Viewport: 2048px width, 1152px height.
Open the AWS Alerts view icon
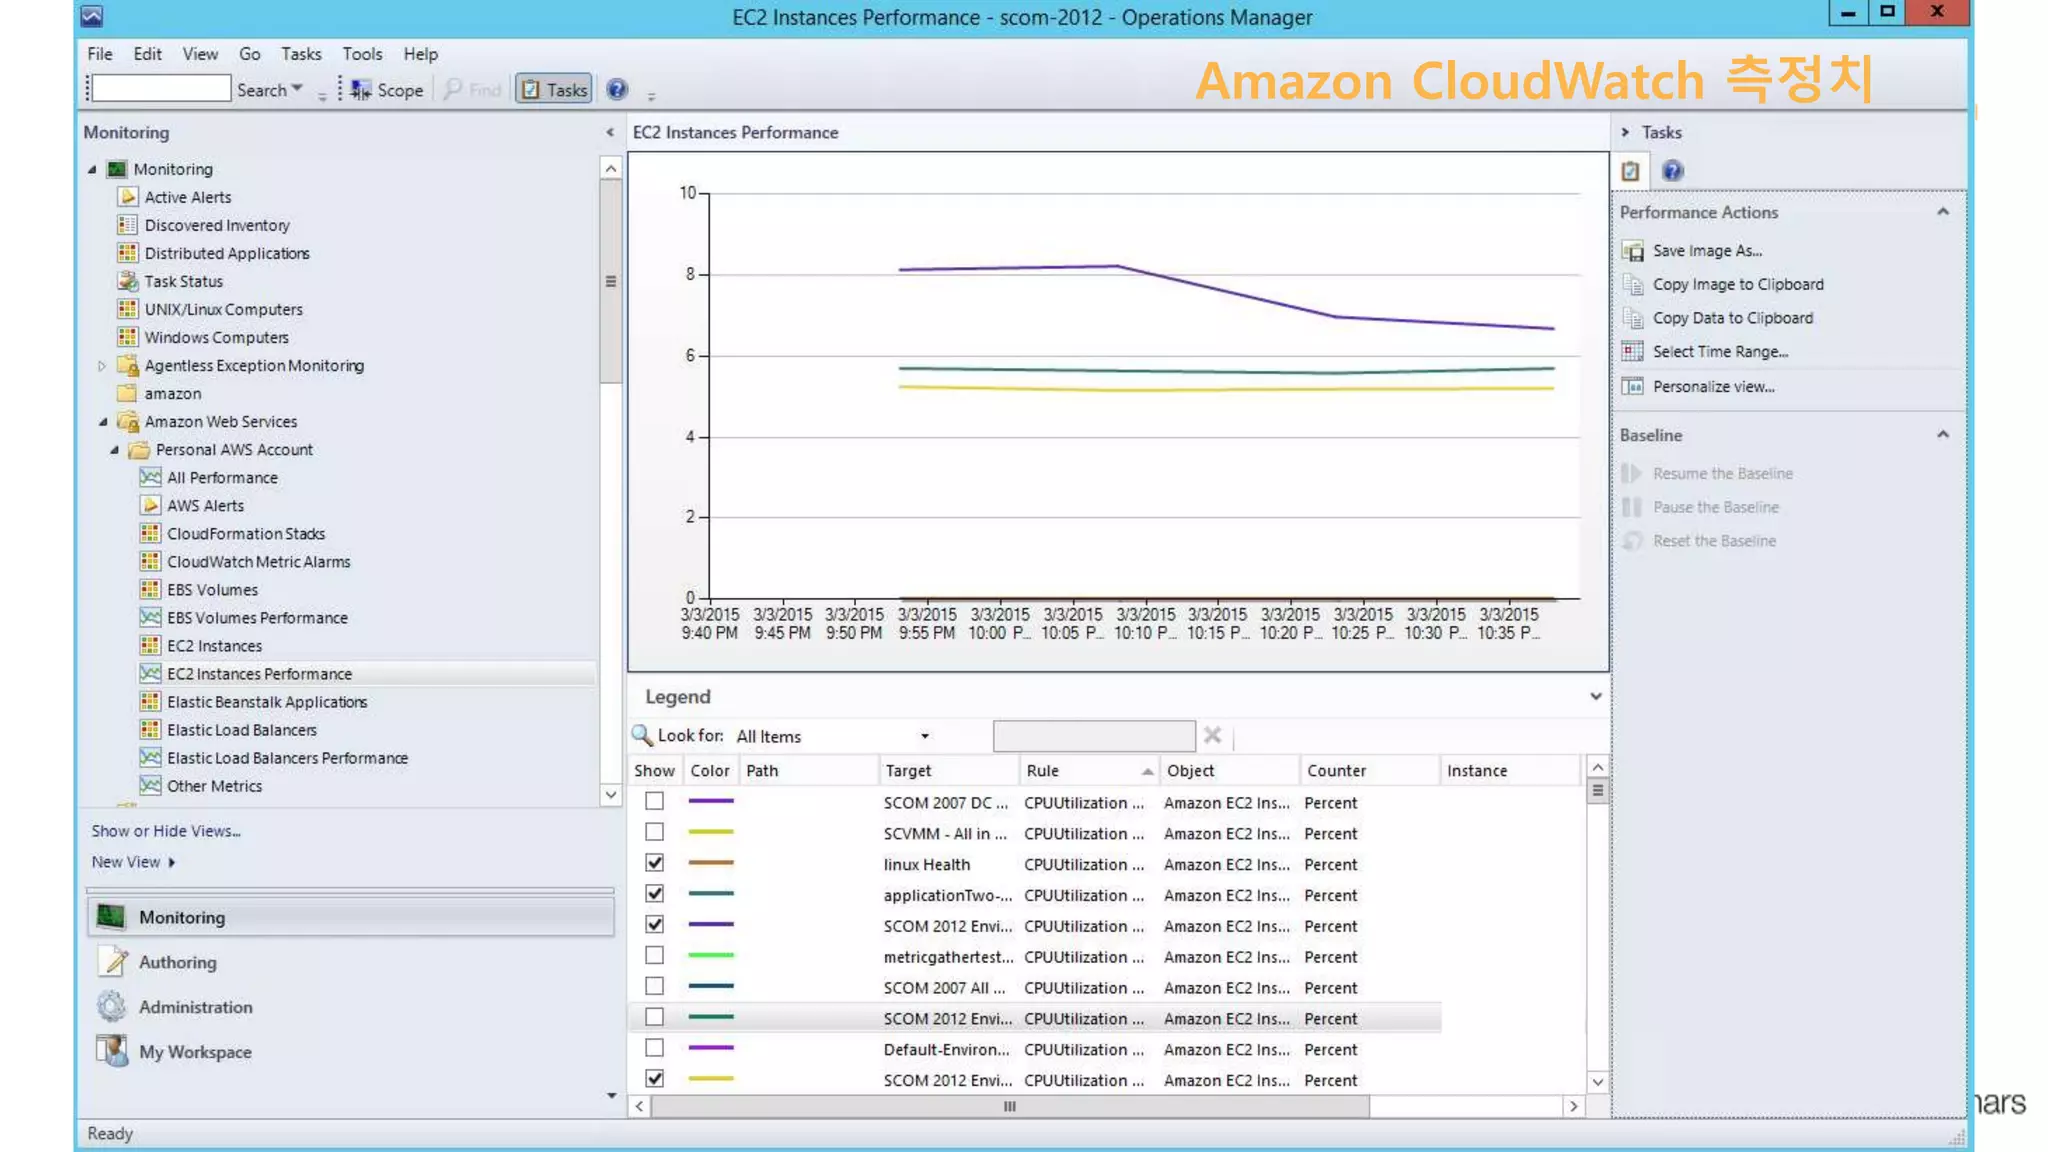150,505
